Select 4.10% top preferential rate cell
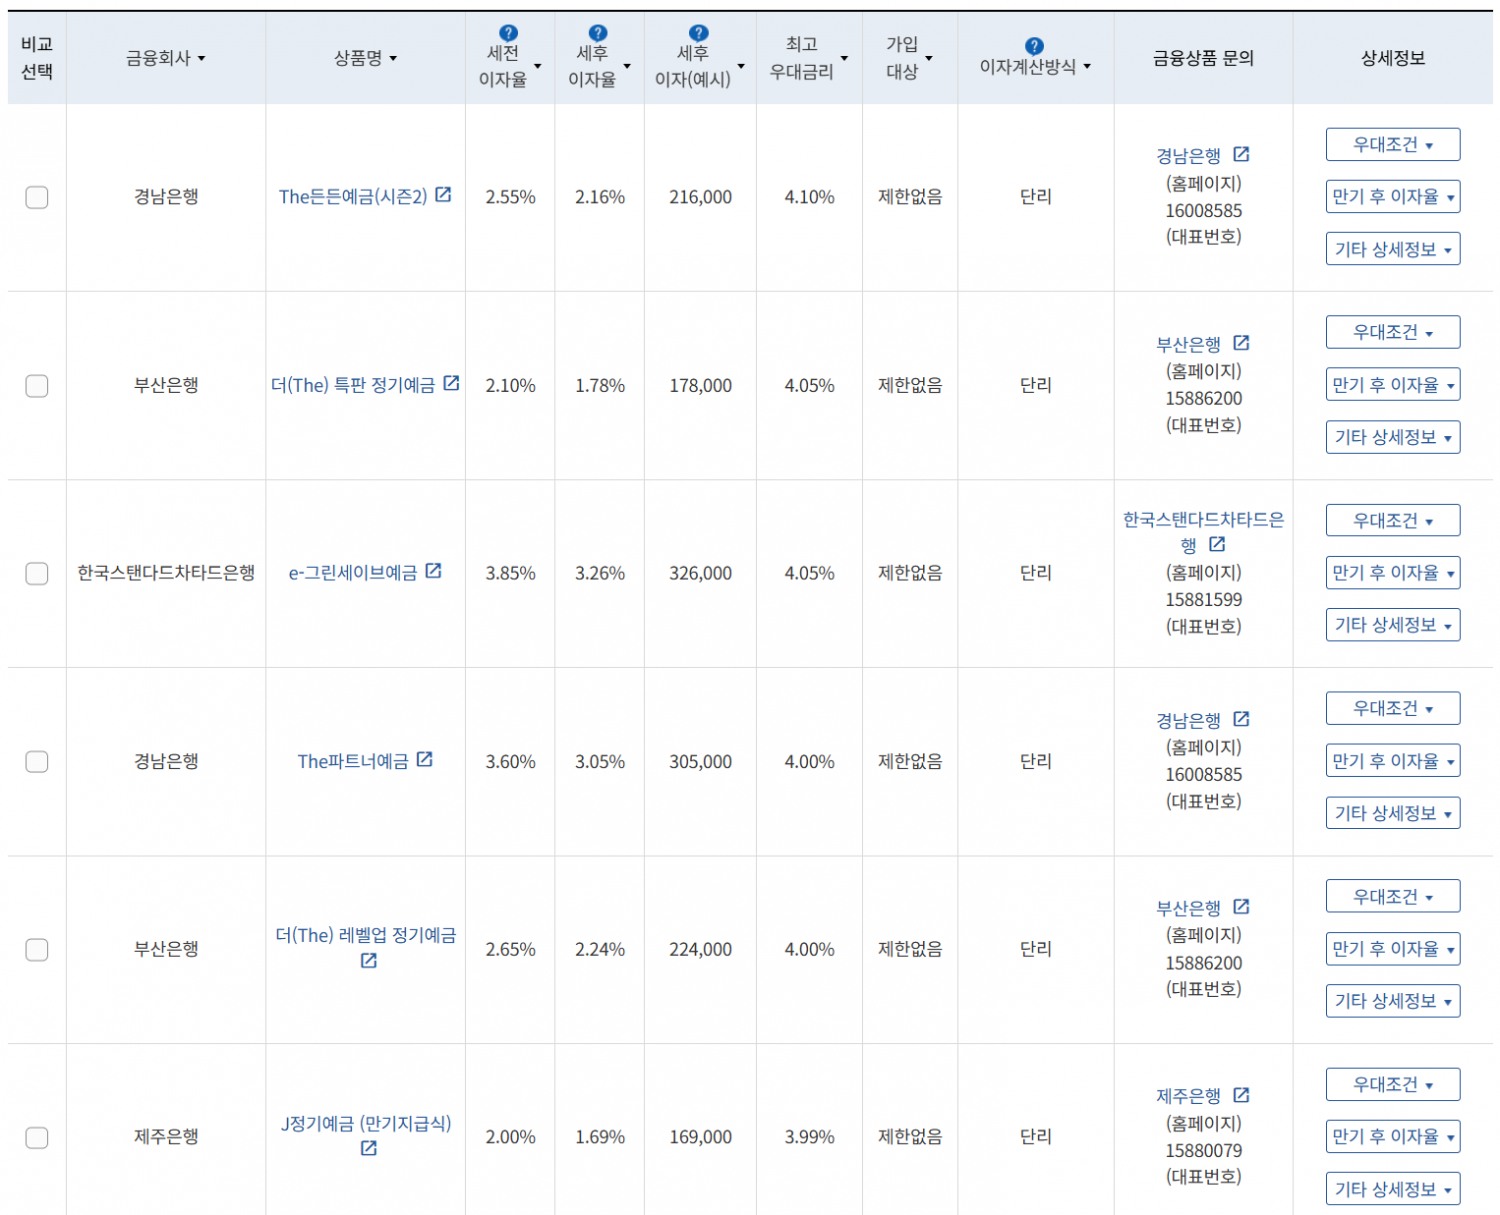Screen dimensions: 1500x1215 [x=809, y=197]
